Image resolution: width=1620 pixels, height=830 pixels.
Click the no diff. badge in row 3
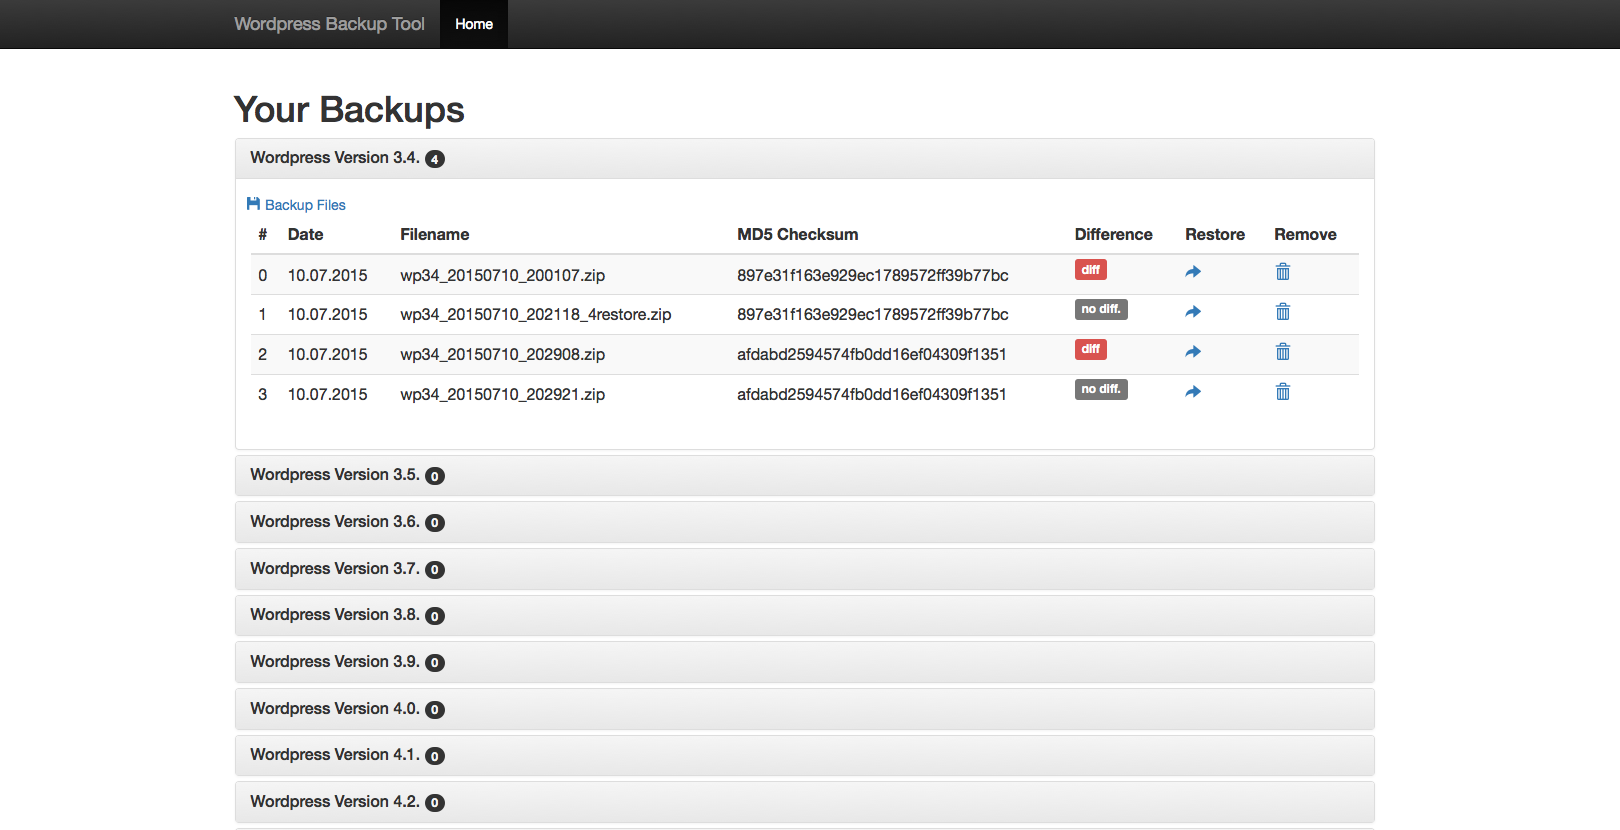tap(1101, 390)
